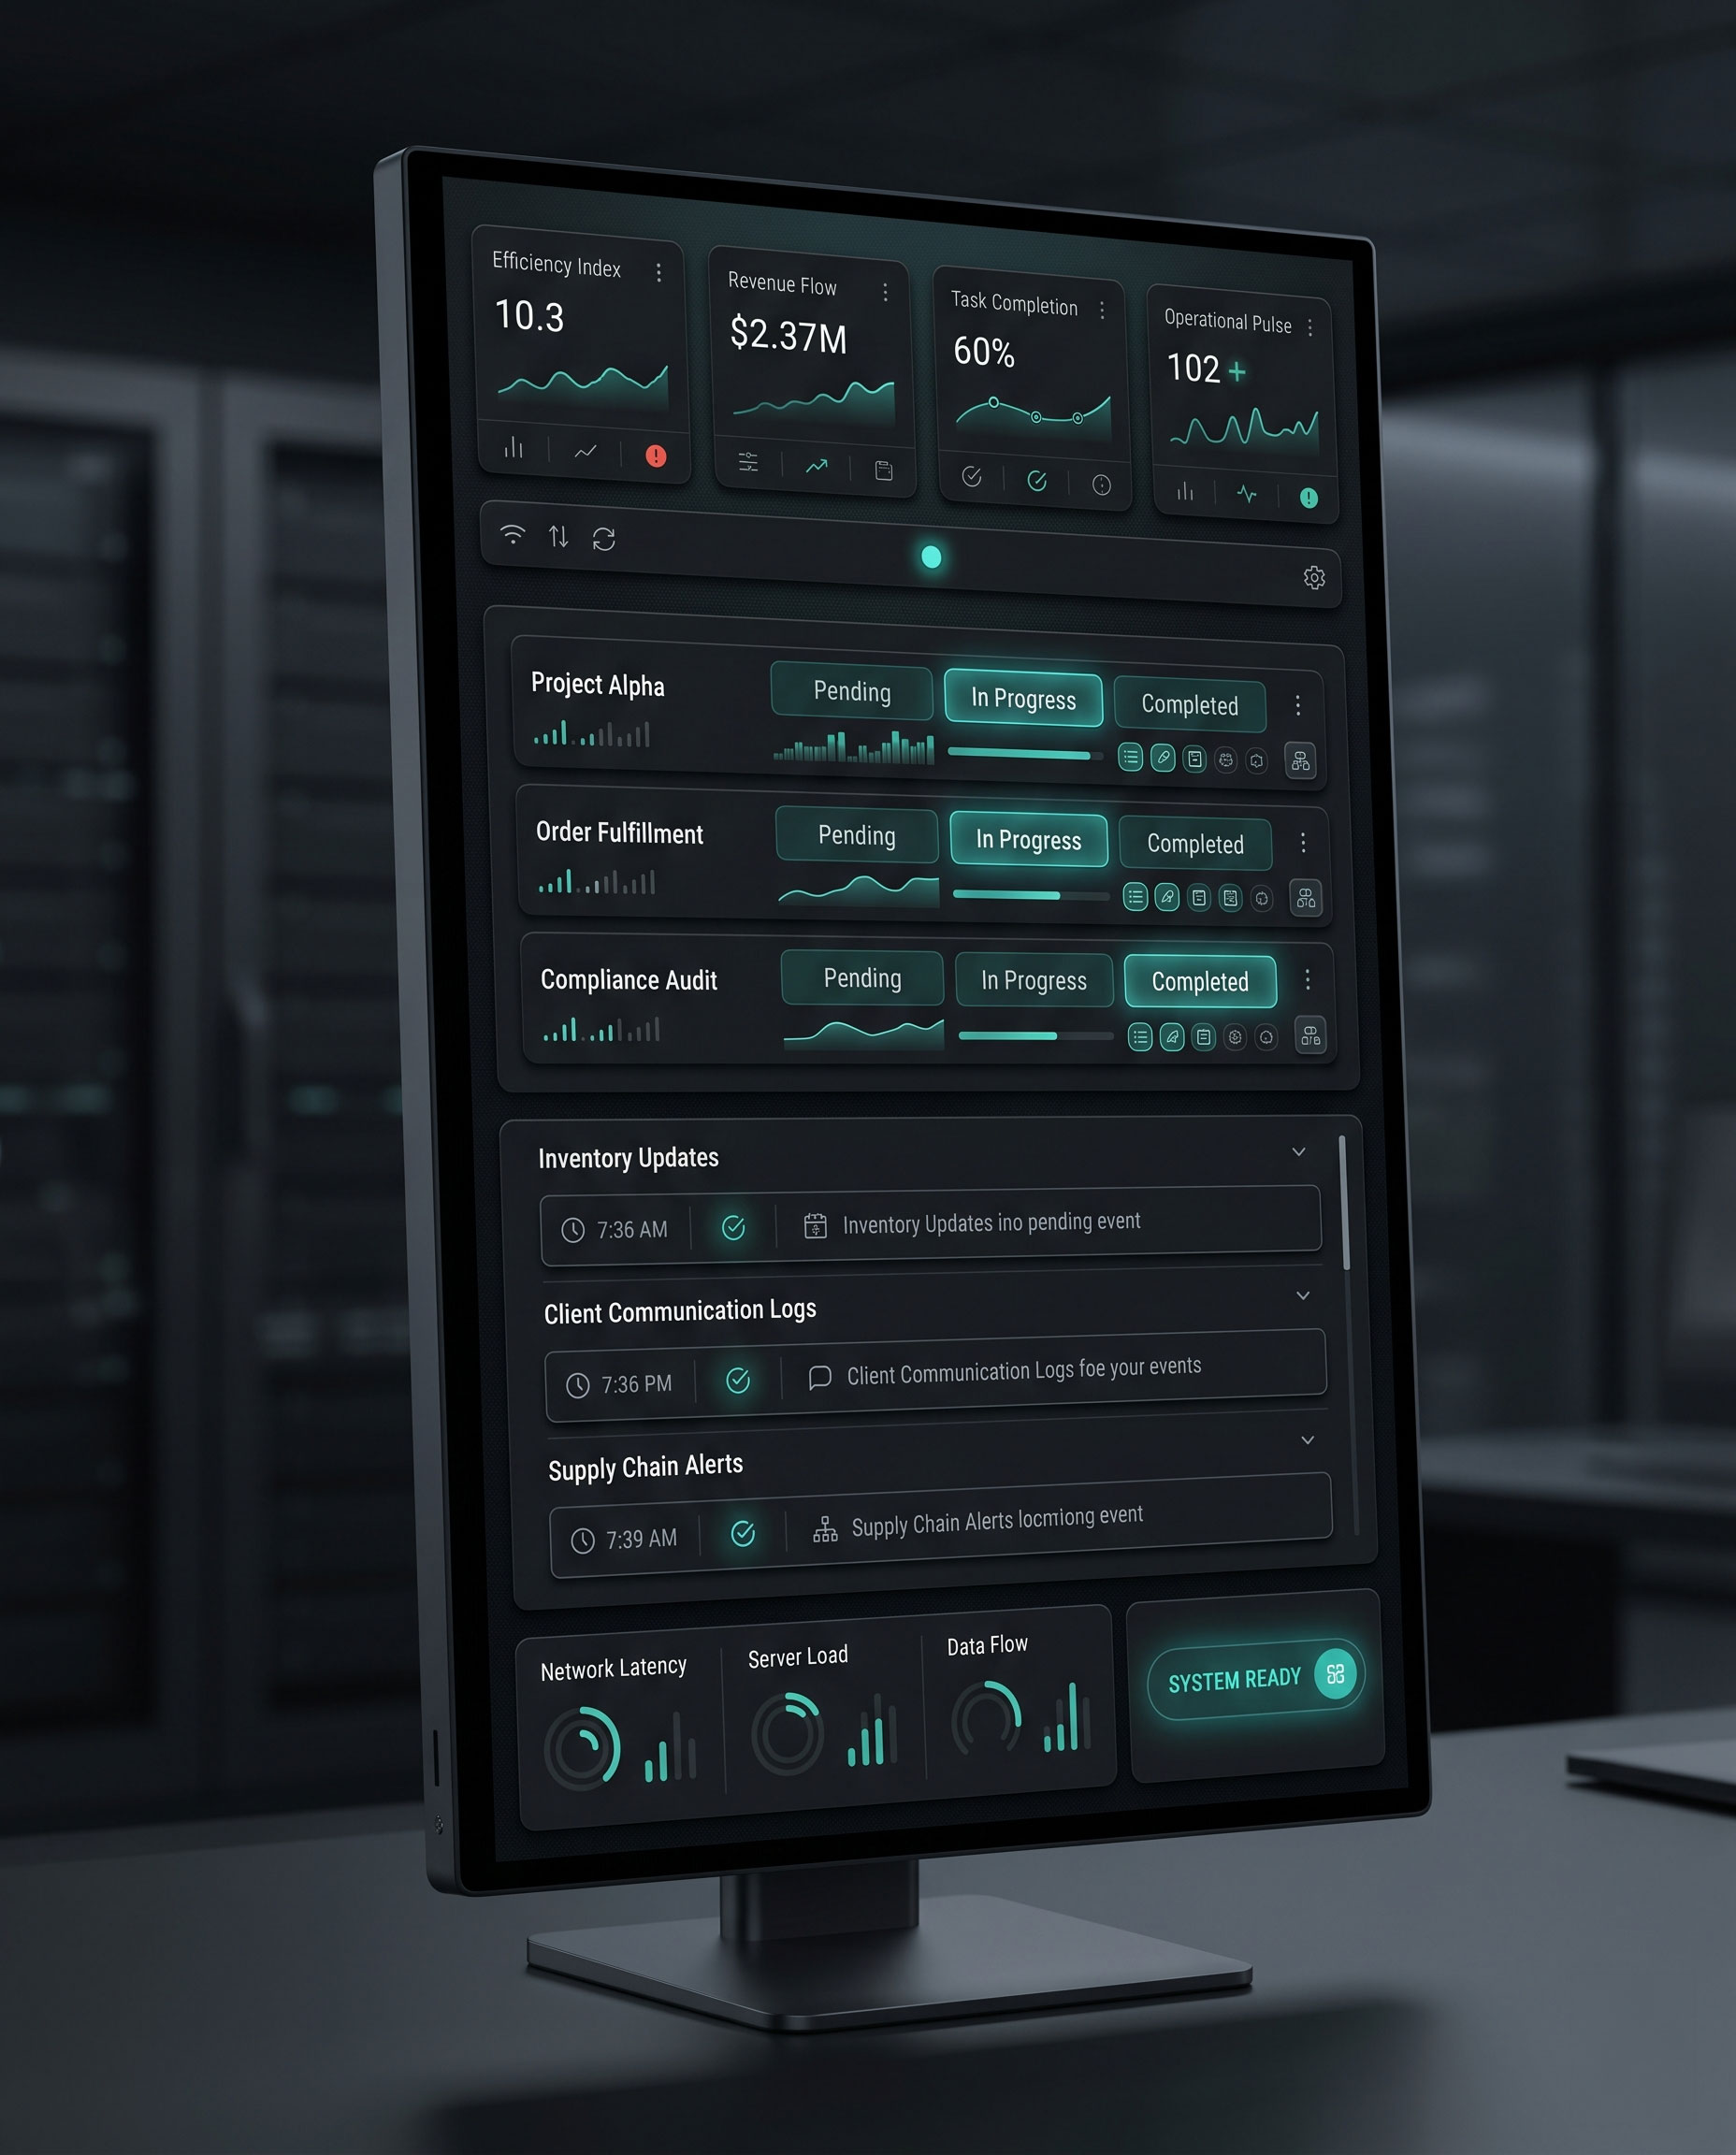Click the bar chart icon in Efficiency Index card
The width and height of the screenshot is (1736, 2155).
coord(513,447)
